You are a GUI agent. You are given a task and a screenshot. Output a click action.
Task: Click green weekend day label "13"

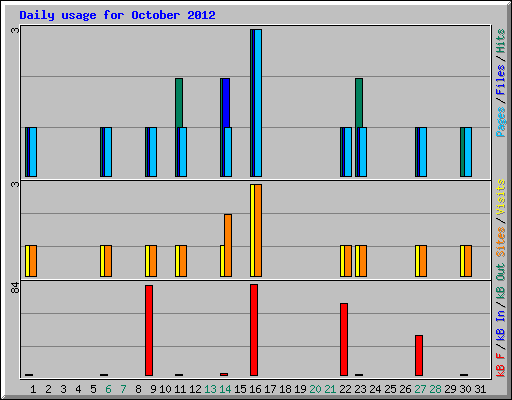(210, 389)
